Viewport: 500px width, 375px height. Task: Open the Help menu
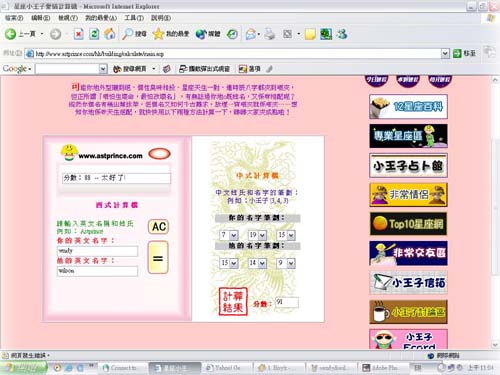pyautogui.click(x=161, y=18)
